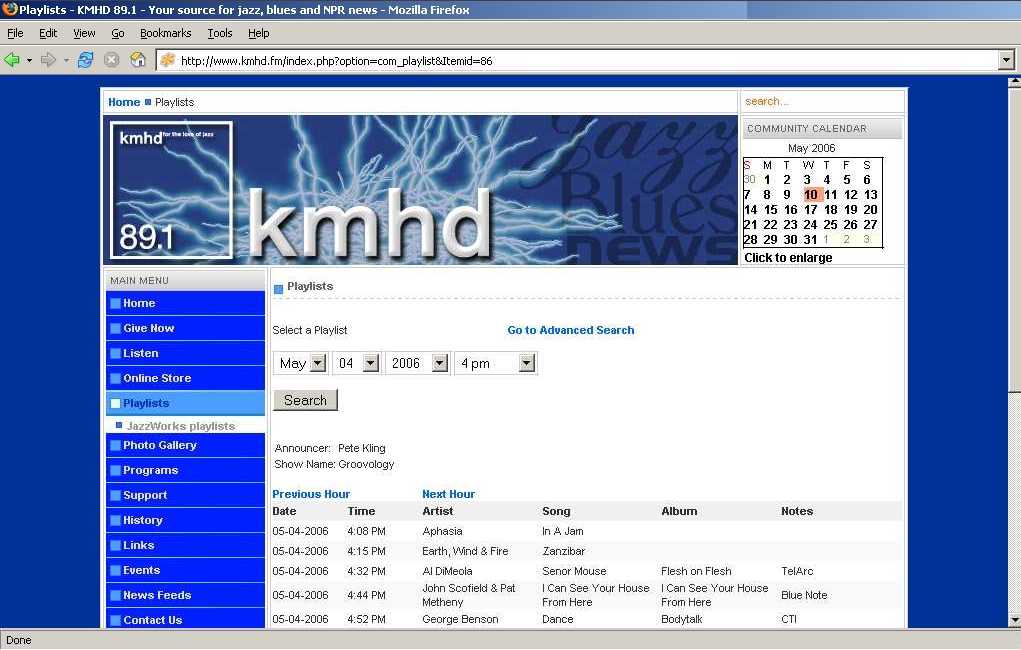Select Listen in the main menu
1021x650 pixels.
(141, 353)
